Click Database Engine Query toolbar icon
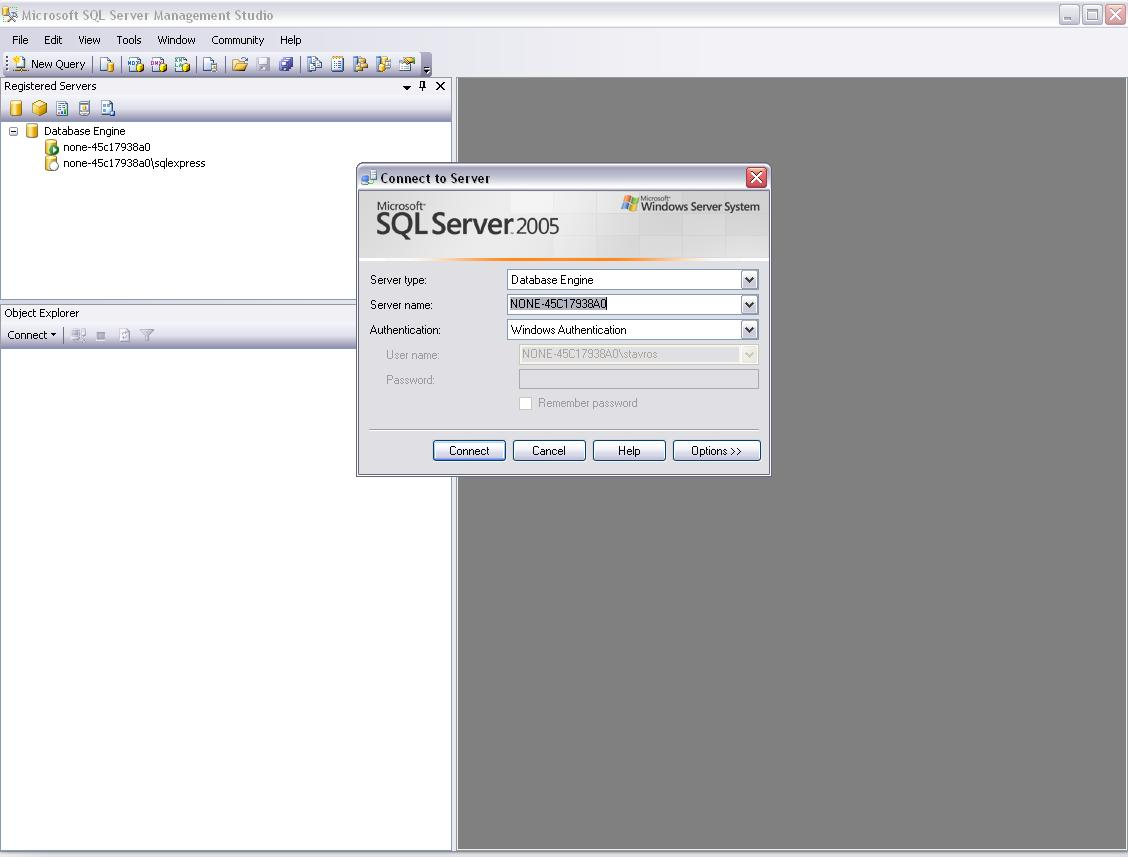This screenshot has width=1128, height=857. coord(107,65)
